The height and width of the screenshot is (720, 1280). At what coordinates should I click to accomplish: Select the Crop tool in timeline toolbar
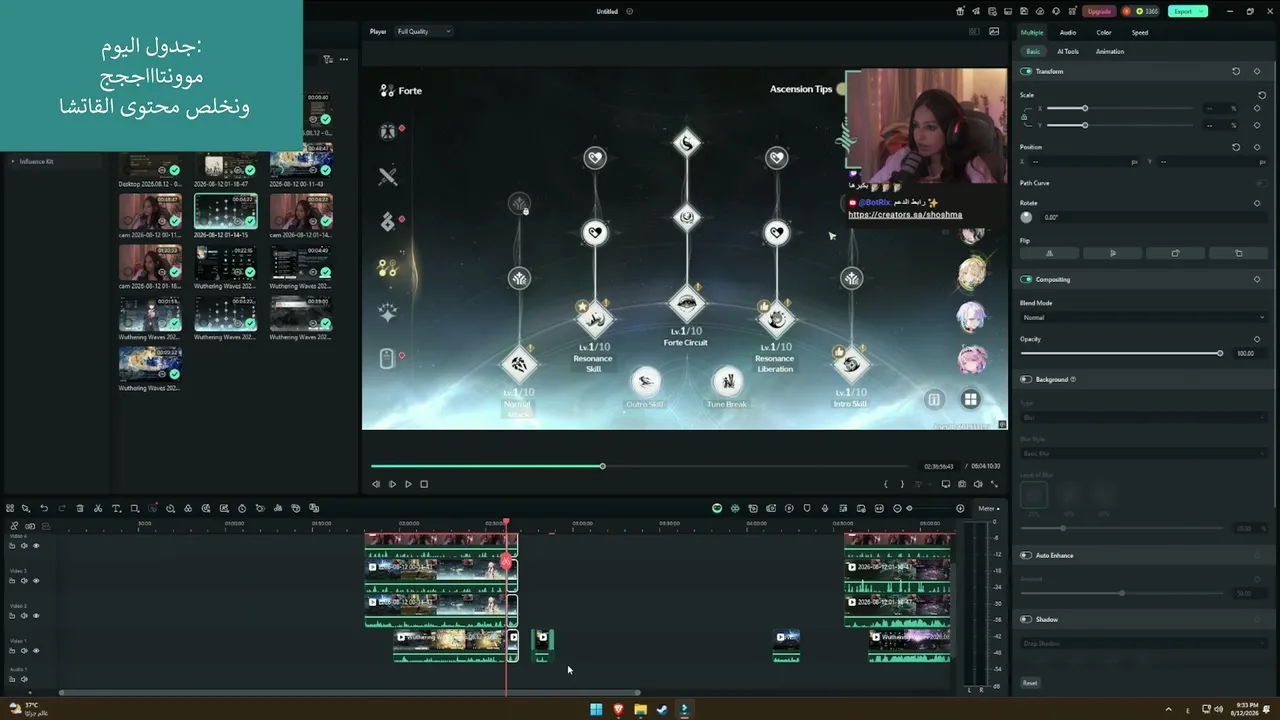[134, 508]
